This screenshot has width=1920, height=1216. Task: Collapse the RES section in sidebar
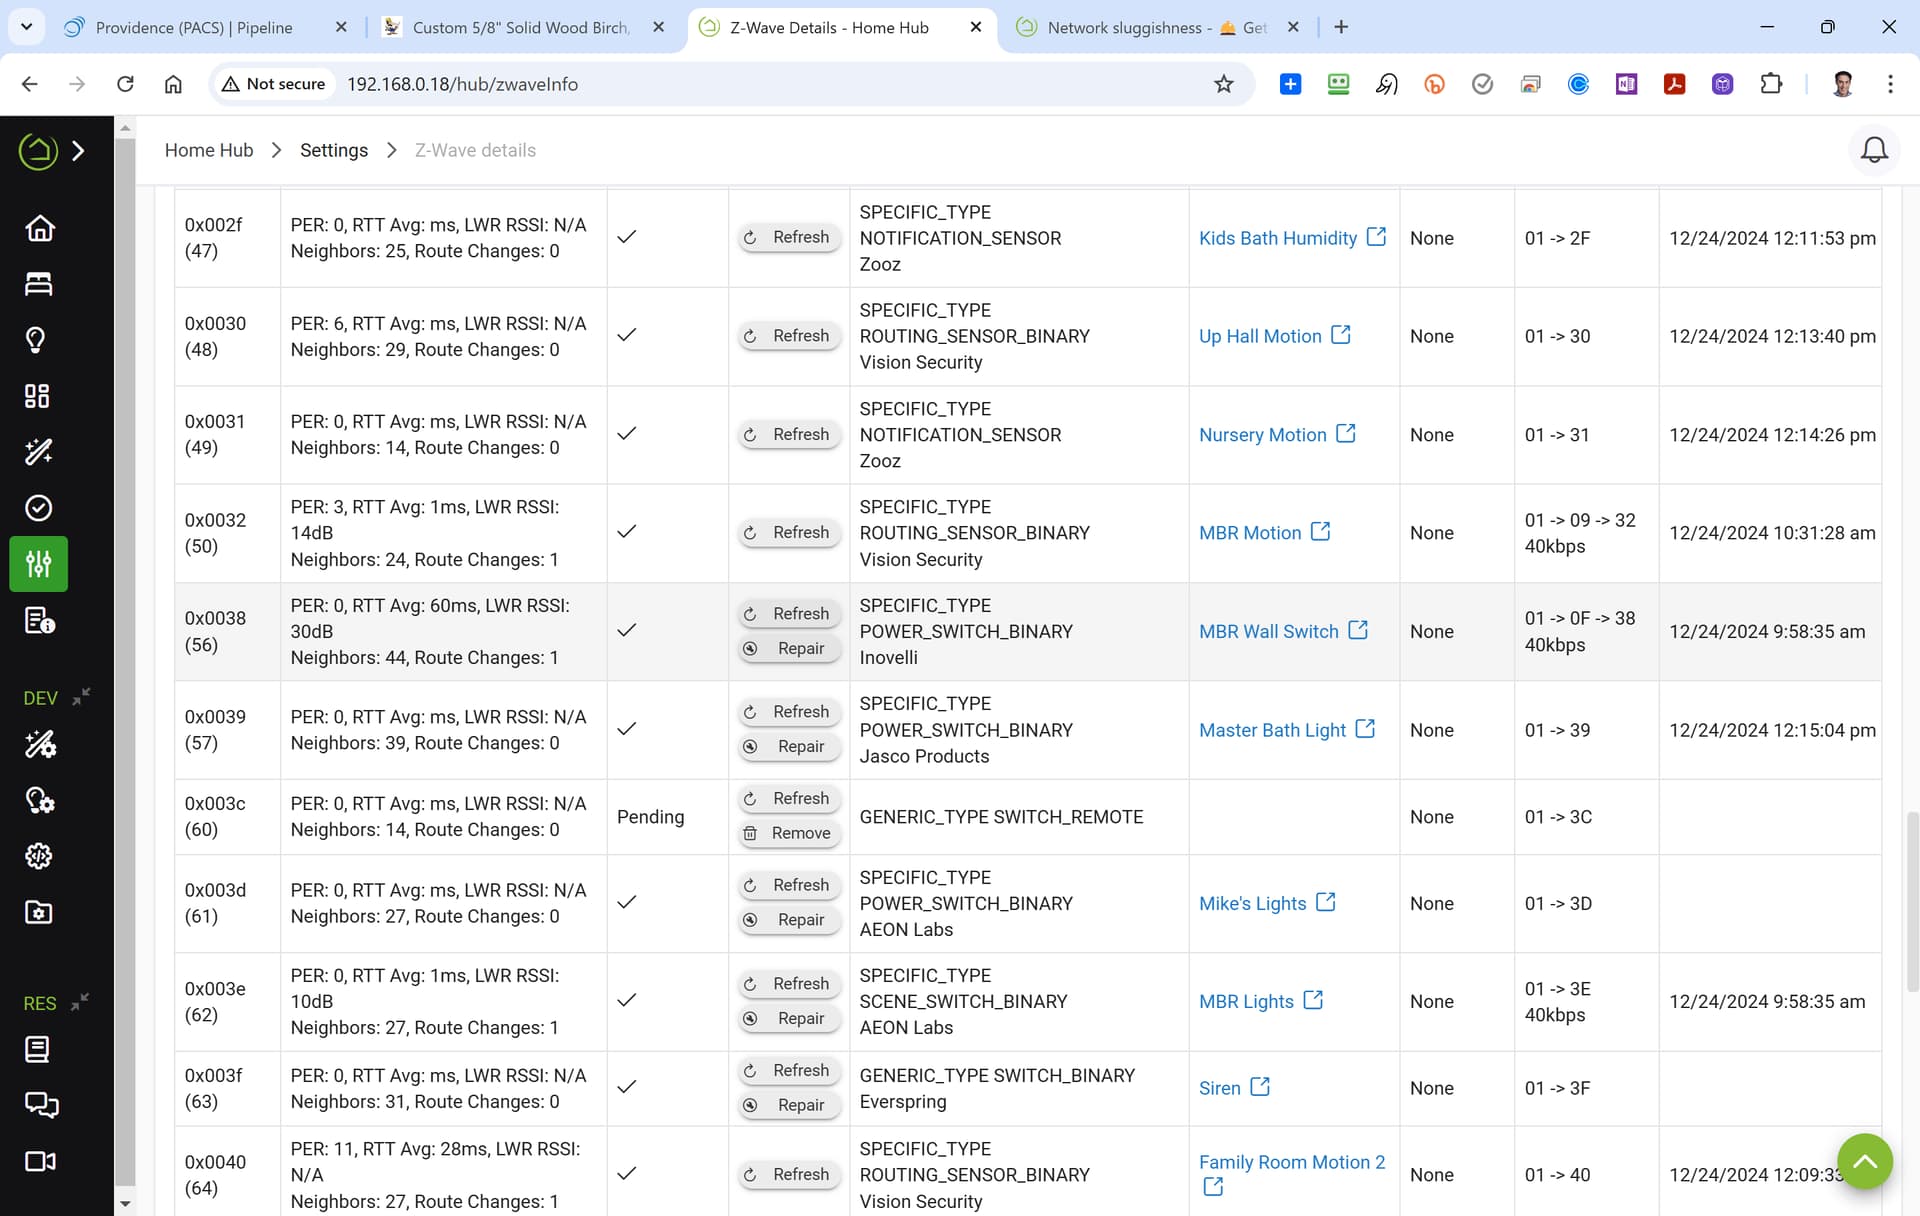(80, 1001)
